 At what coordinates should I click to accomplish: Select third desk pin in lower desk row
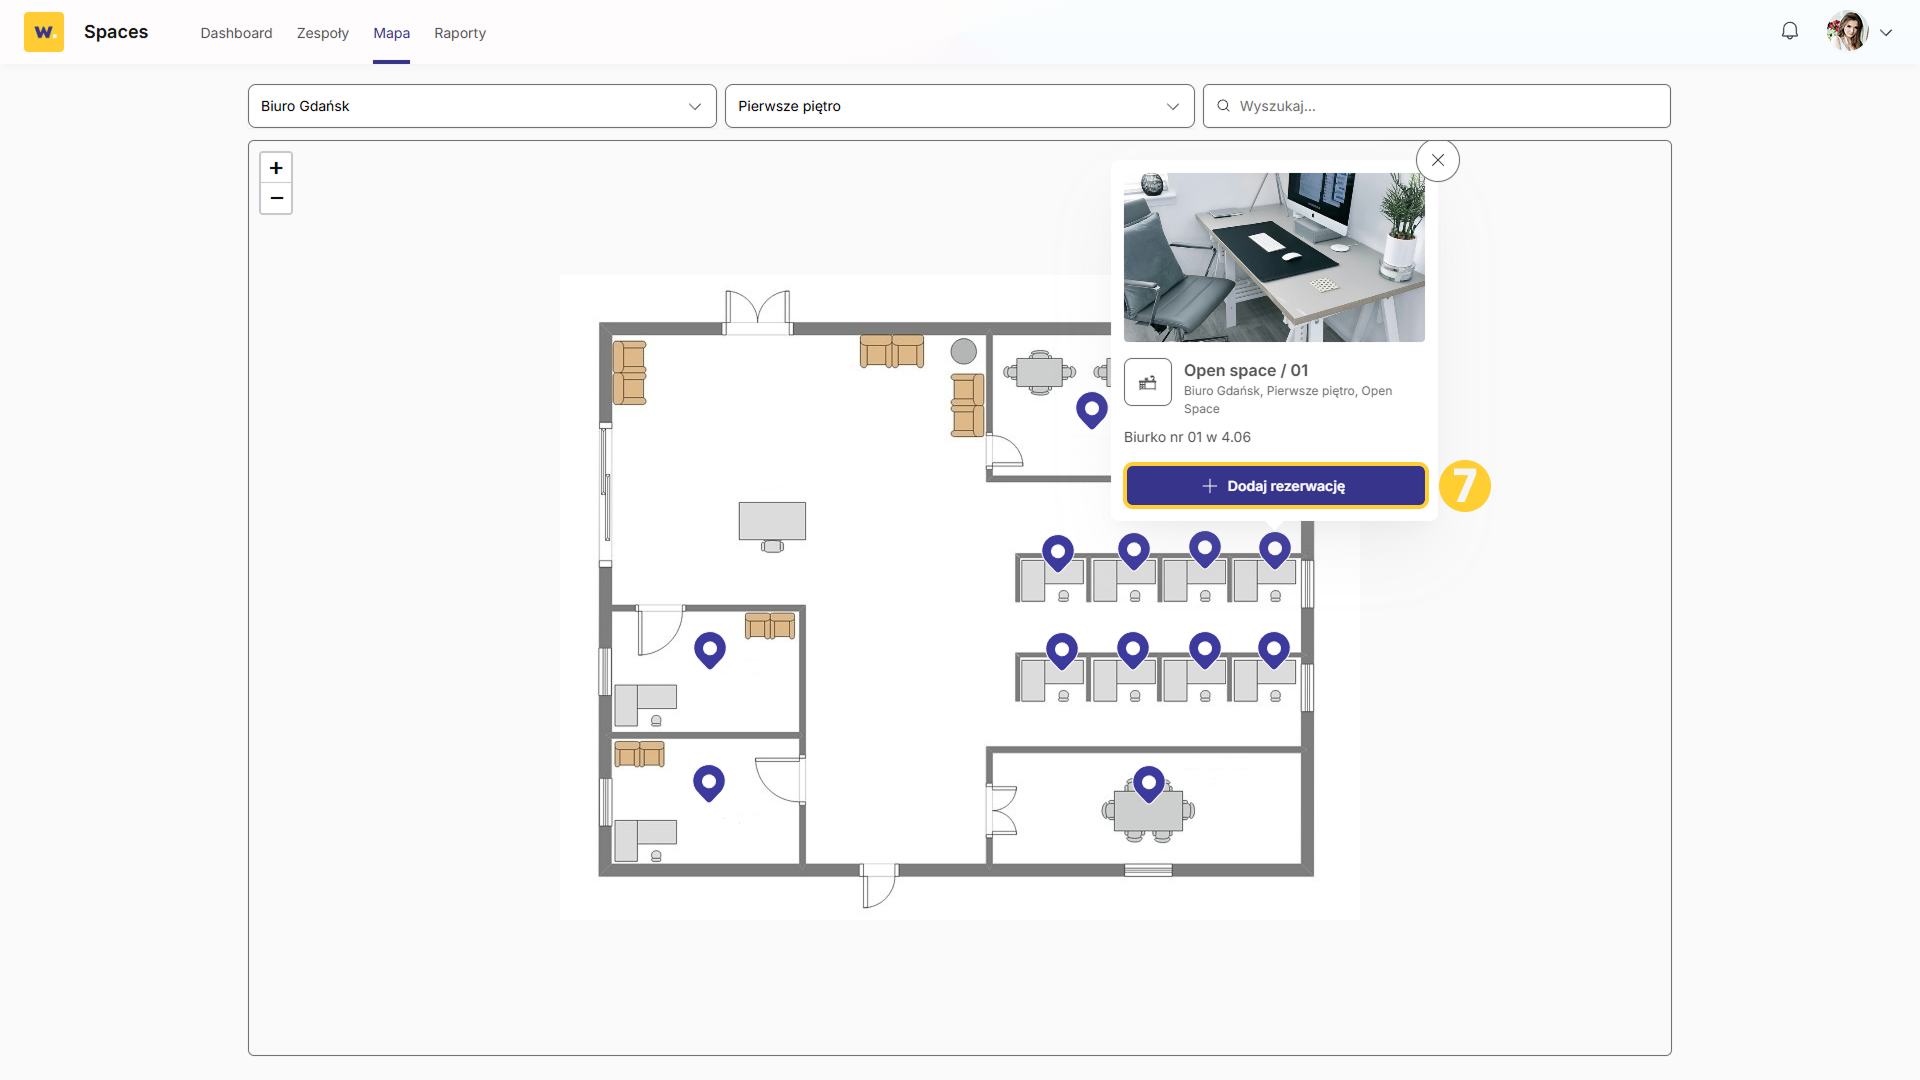(1205, 651)
